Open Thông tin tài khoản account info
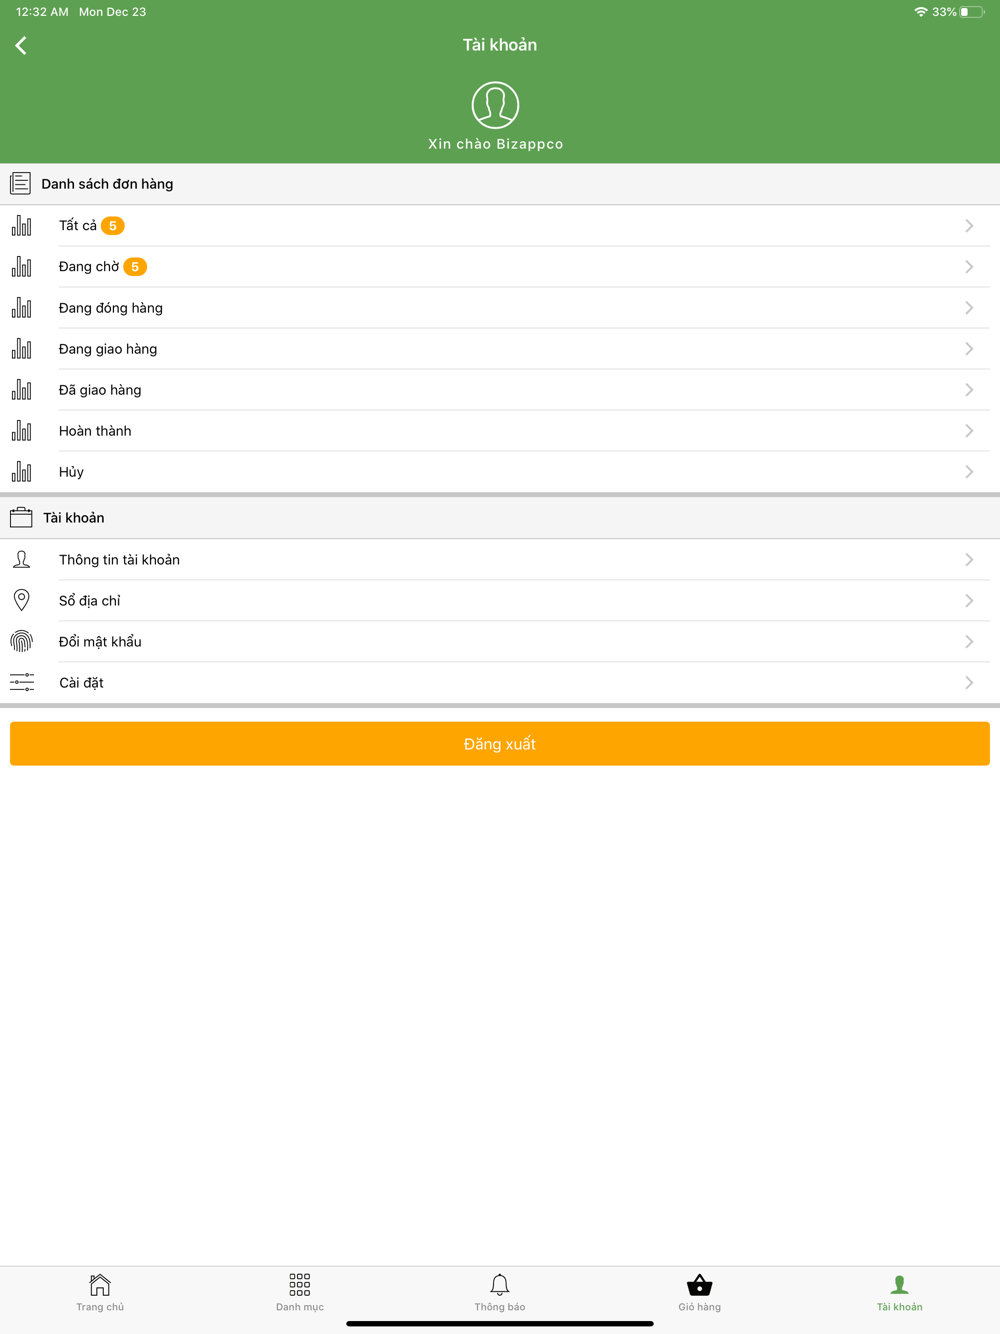 click(500, 560)
